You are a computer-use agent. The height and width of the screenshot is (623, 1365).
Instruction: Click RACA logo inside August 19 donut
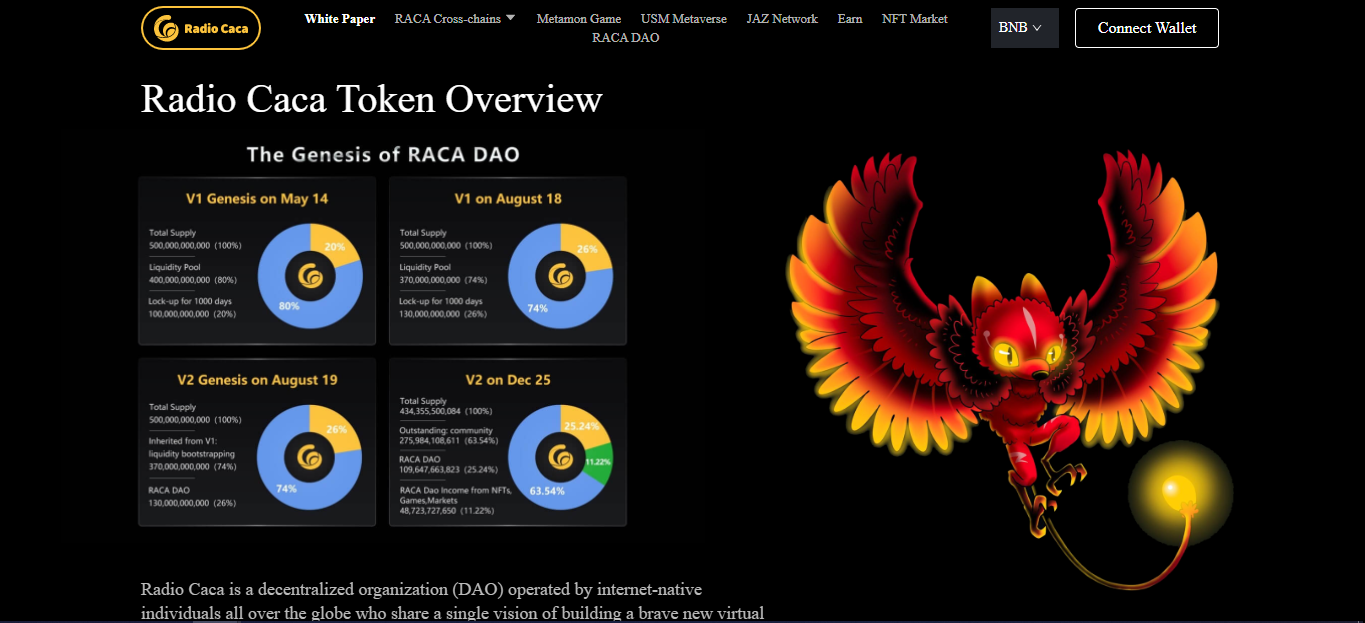(x=310, y=458)
